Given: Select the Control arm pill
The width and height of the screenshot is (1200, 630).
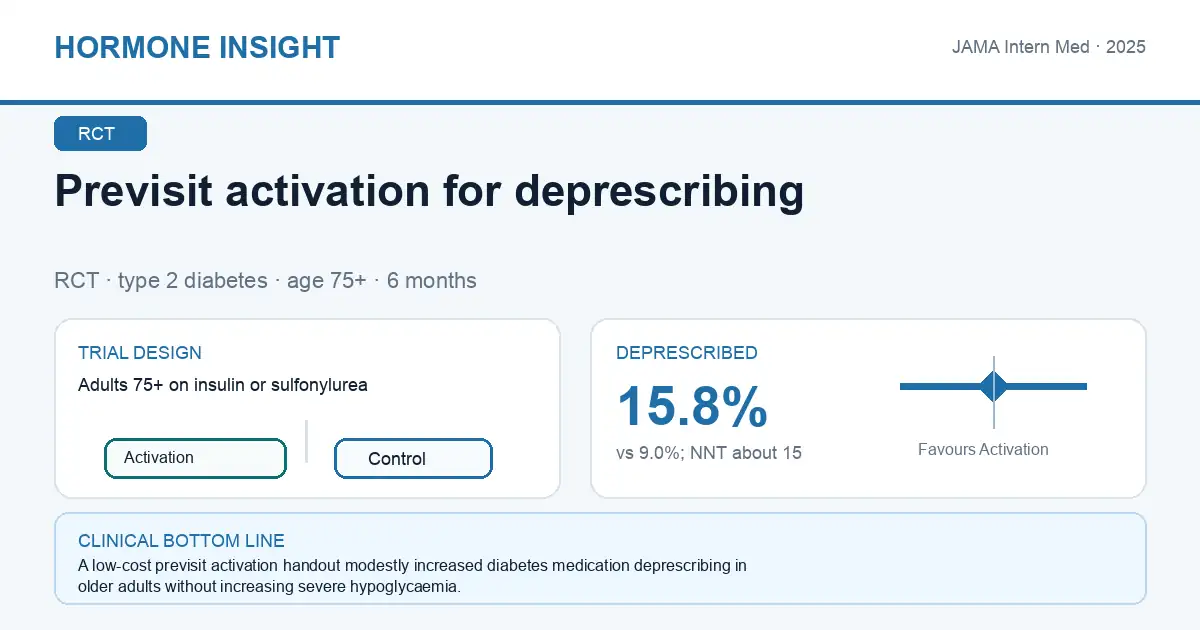Looking at the screenshot, I should tap(413, 459).
